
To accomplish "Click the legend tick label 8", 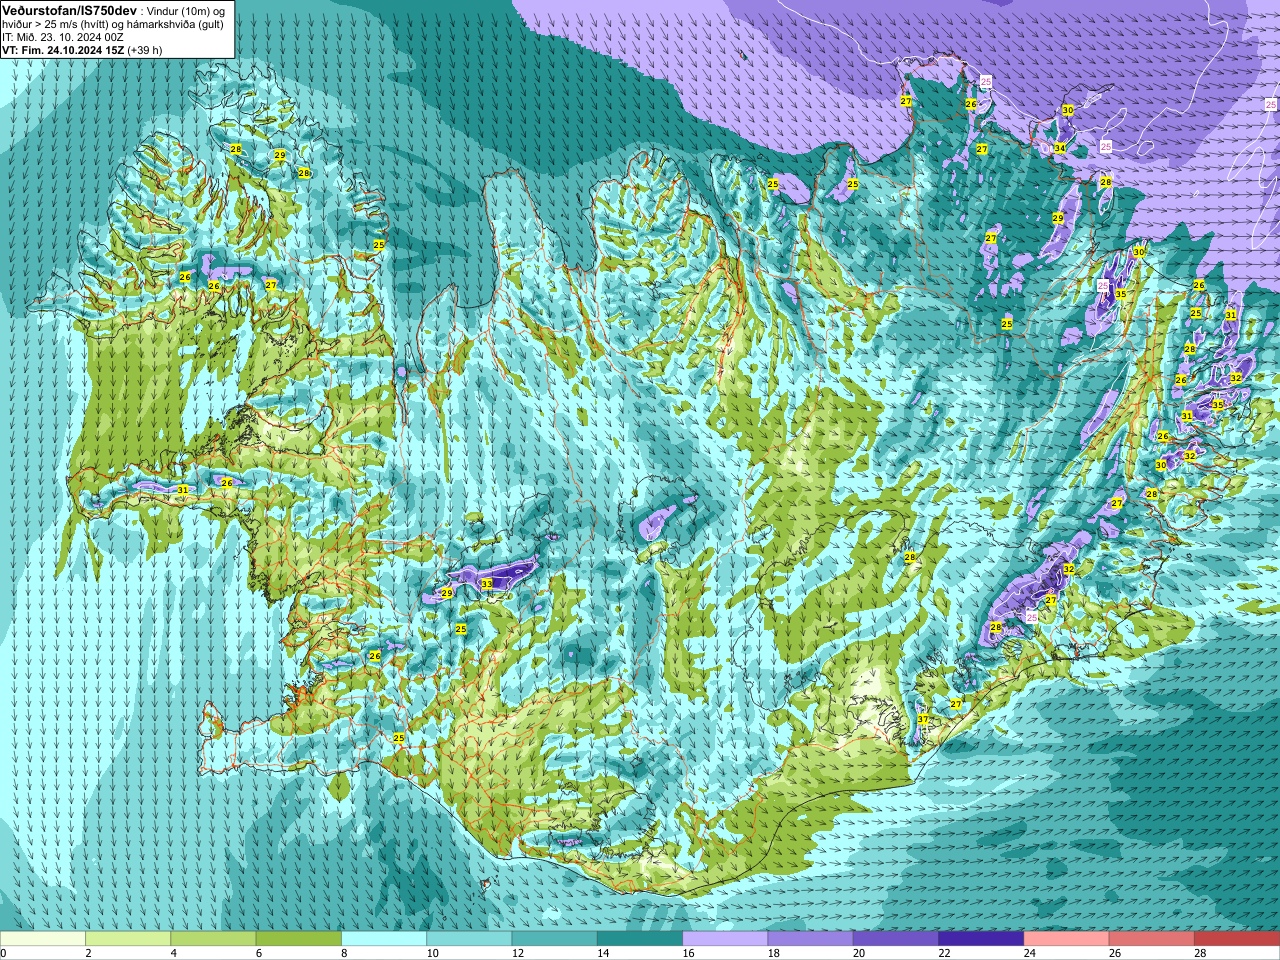I will coord(345,953).
